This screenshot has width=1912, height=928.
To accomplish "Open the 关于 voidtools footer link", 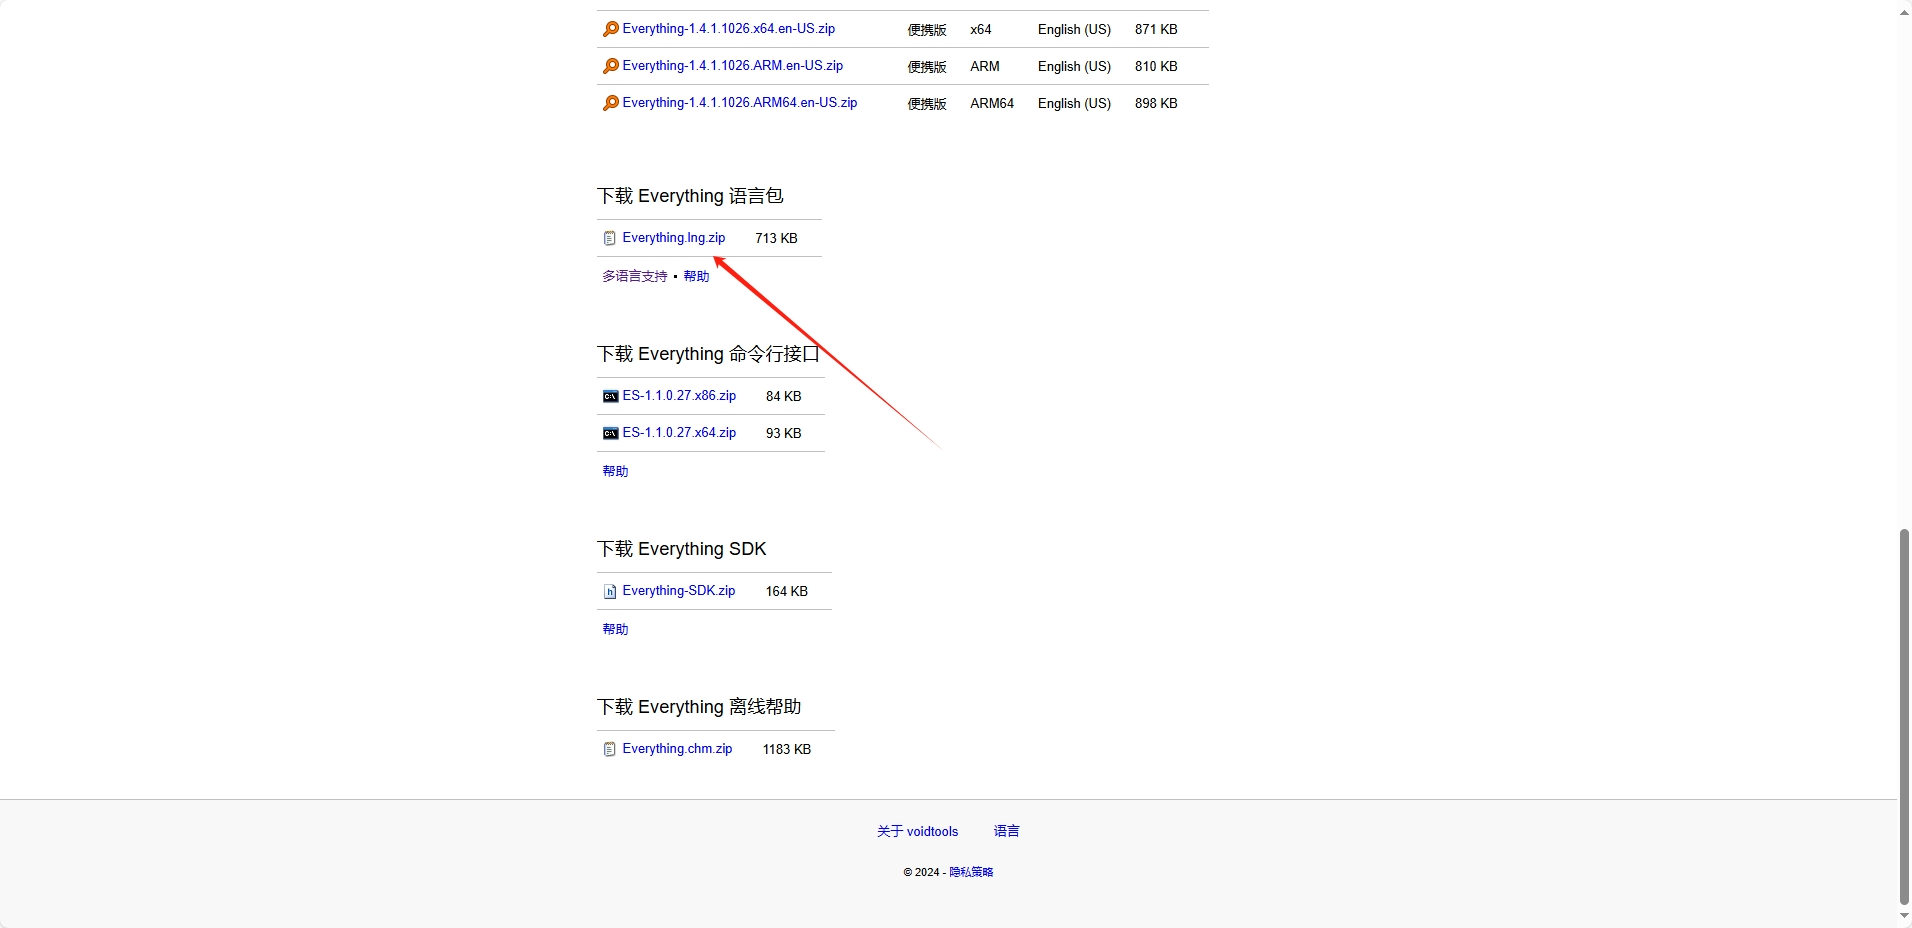I will click(917, 831).
